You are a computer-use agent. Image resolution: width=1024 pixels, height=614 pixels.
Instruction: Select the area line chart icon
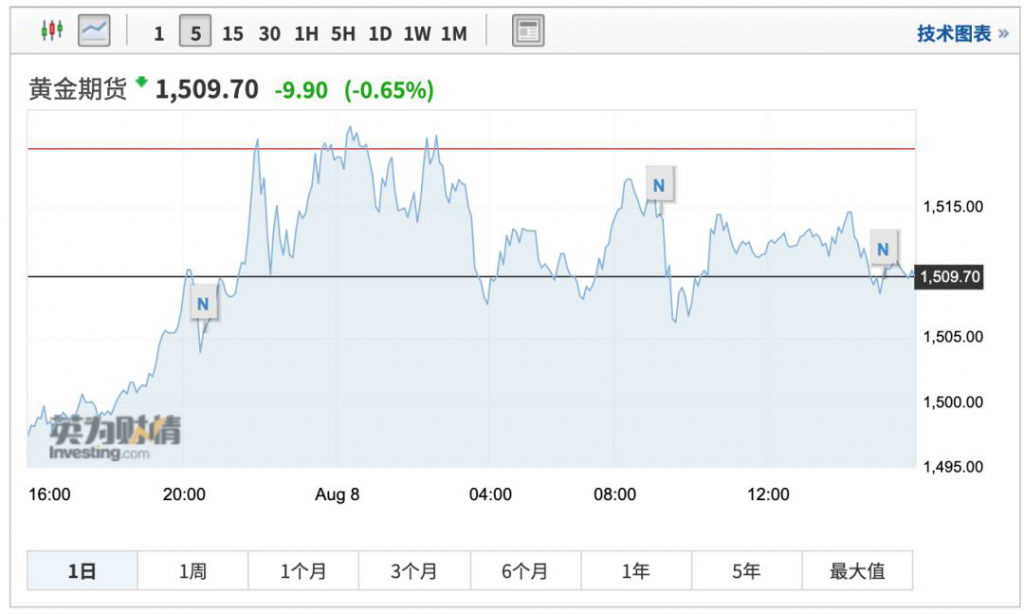(x=94, y=32)
